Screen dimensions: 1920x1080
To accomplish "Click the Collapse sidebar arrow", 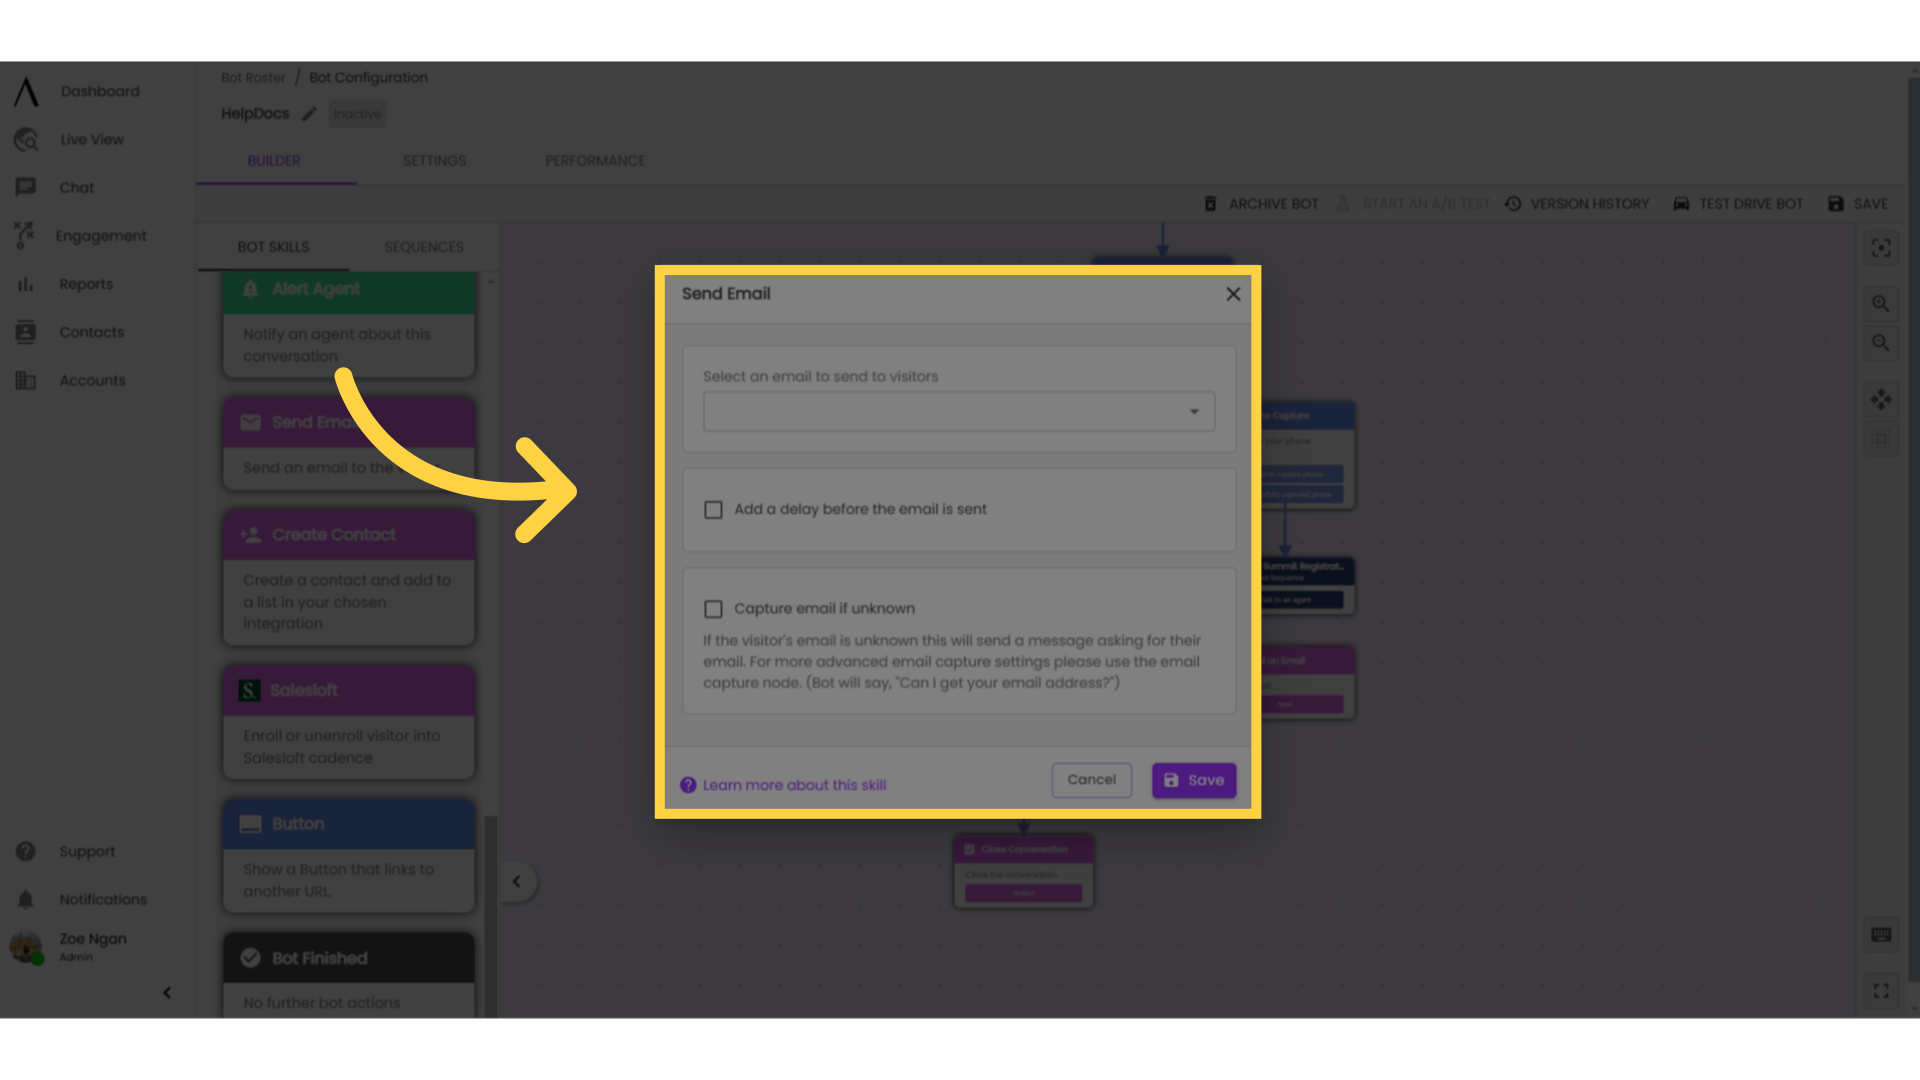I will tap(167, 993).
